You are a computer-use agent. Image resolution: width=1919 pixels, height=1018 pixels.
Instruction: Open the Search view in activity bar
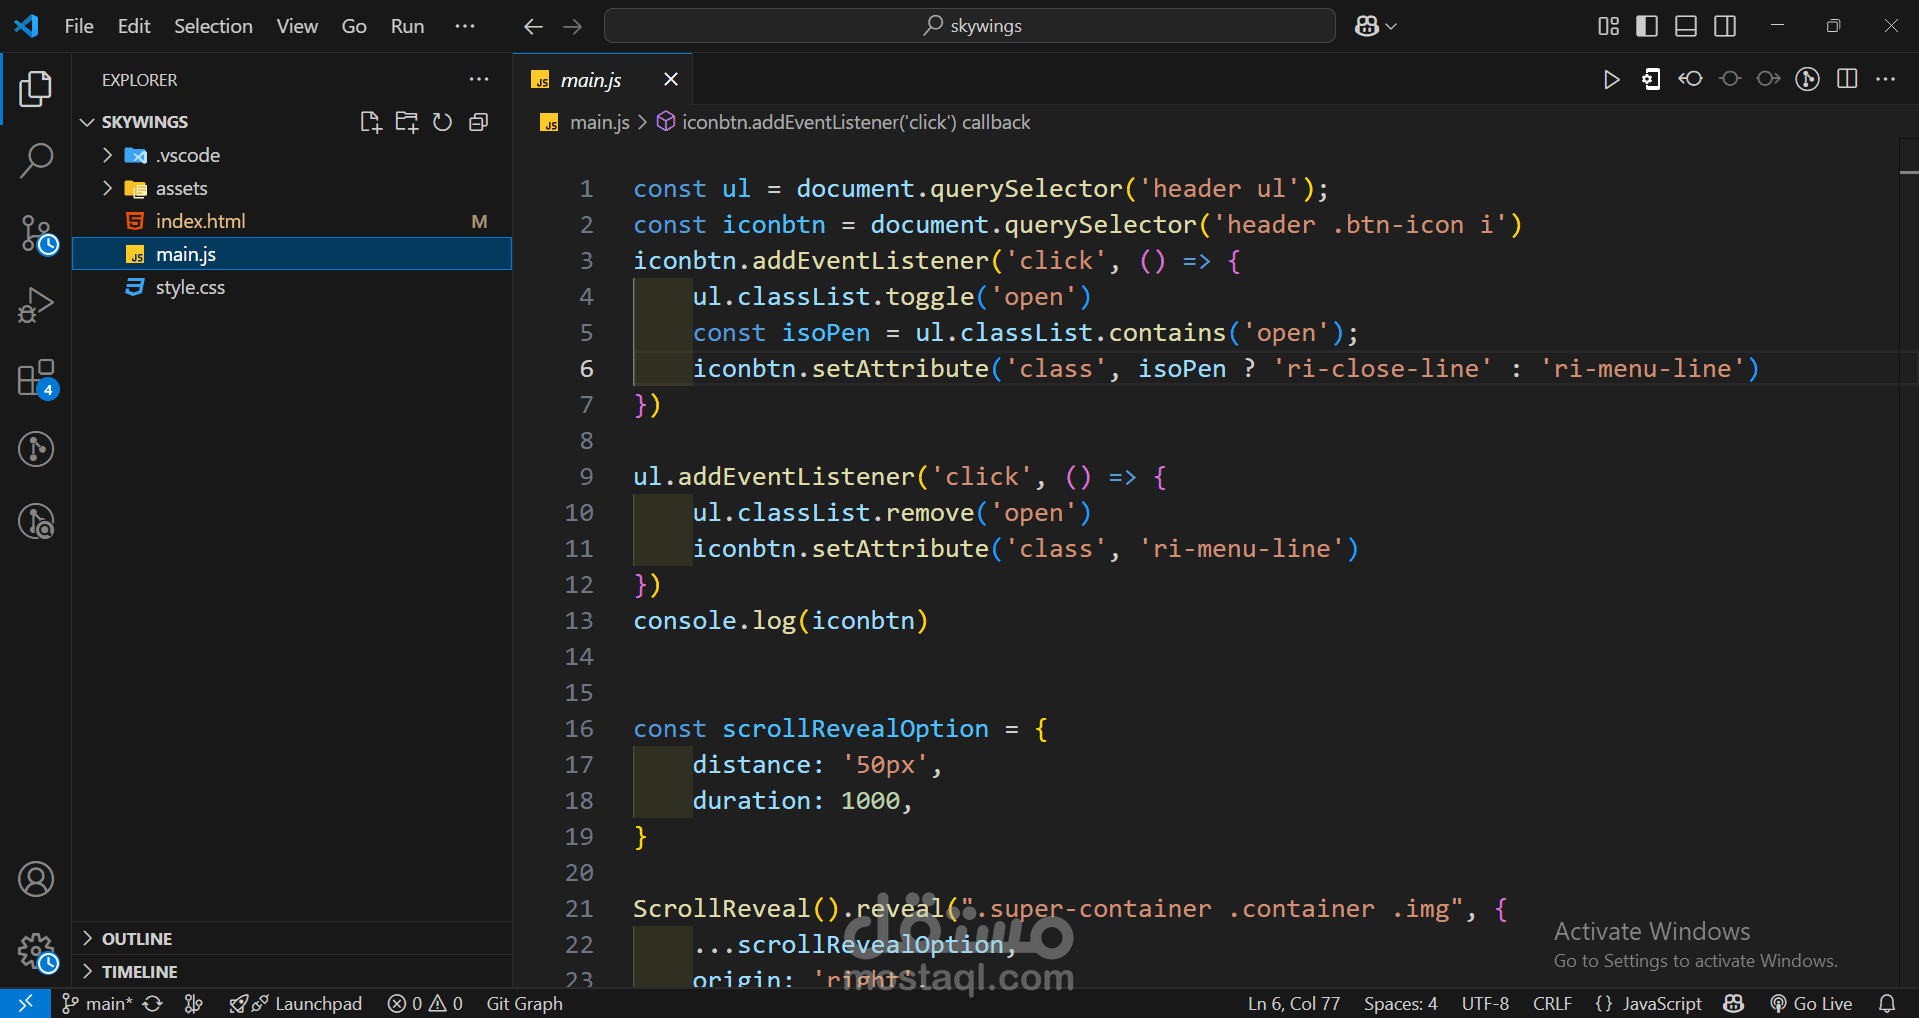(36, 160)
